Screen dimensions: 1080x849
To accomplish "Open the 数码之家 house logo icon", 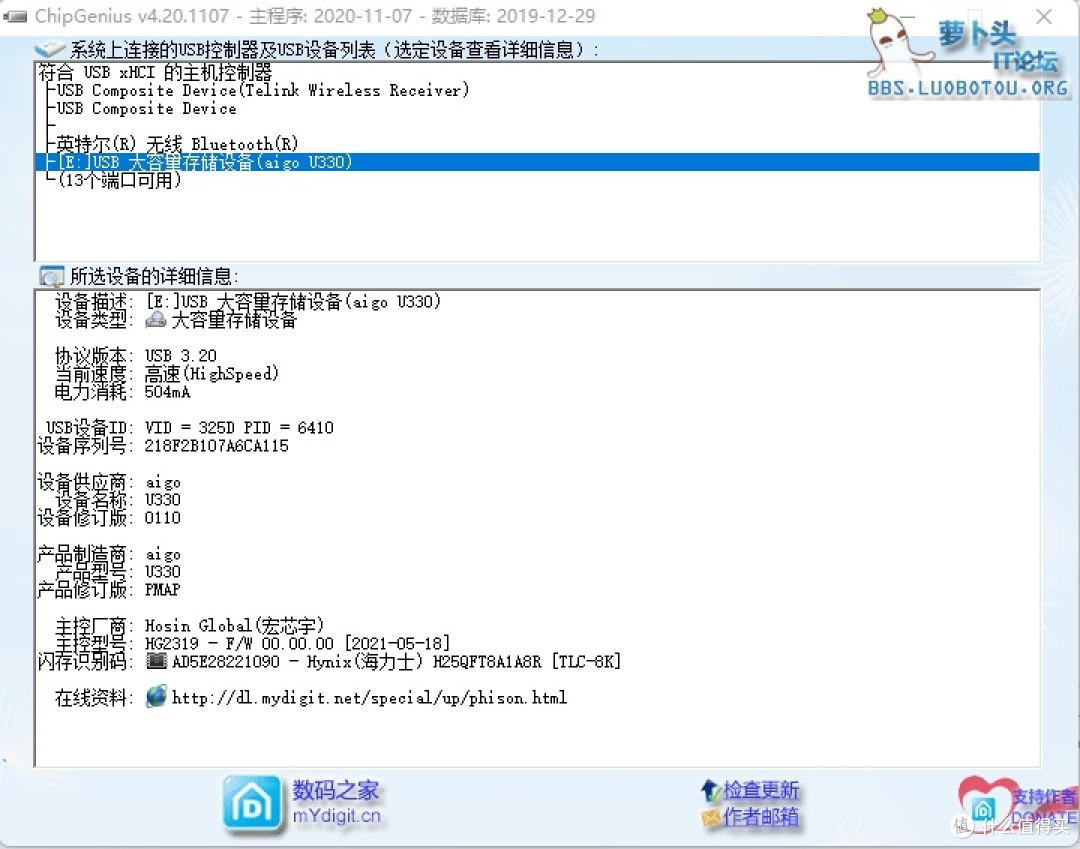I will 252,804.
